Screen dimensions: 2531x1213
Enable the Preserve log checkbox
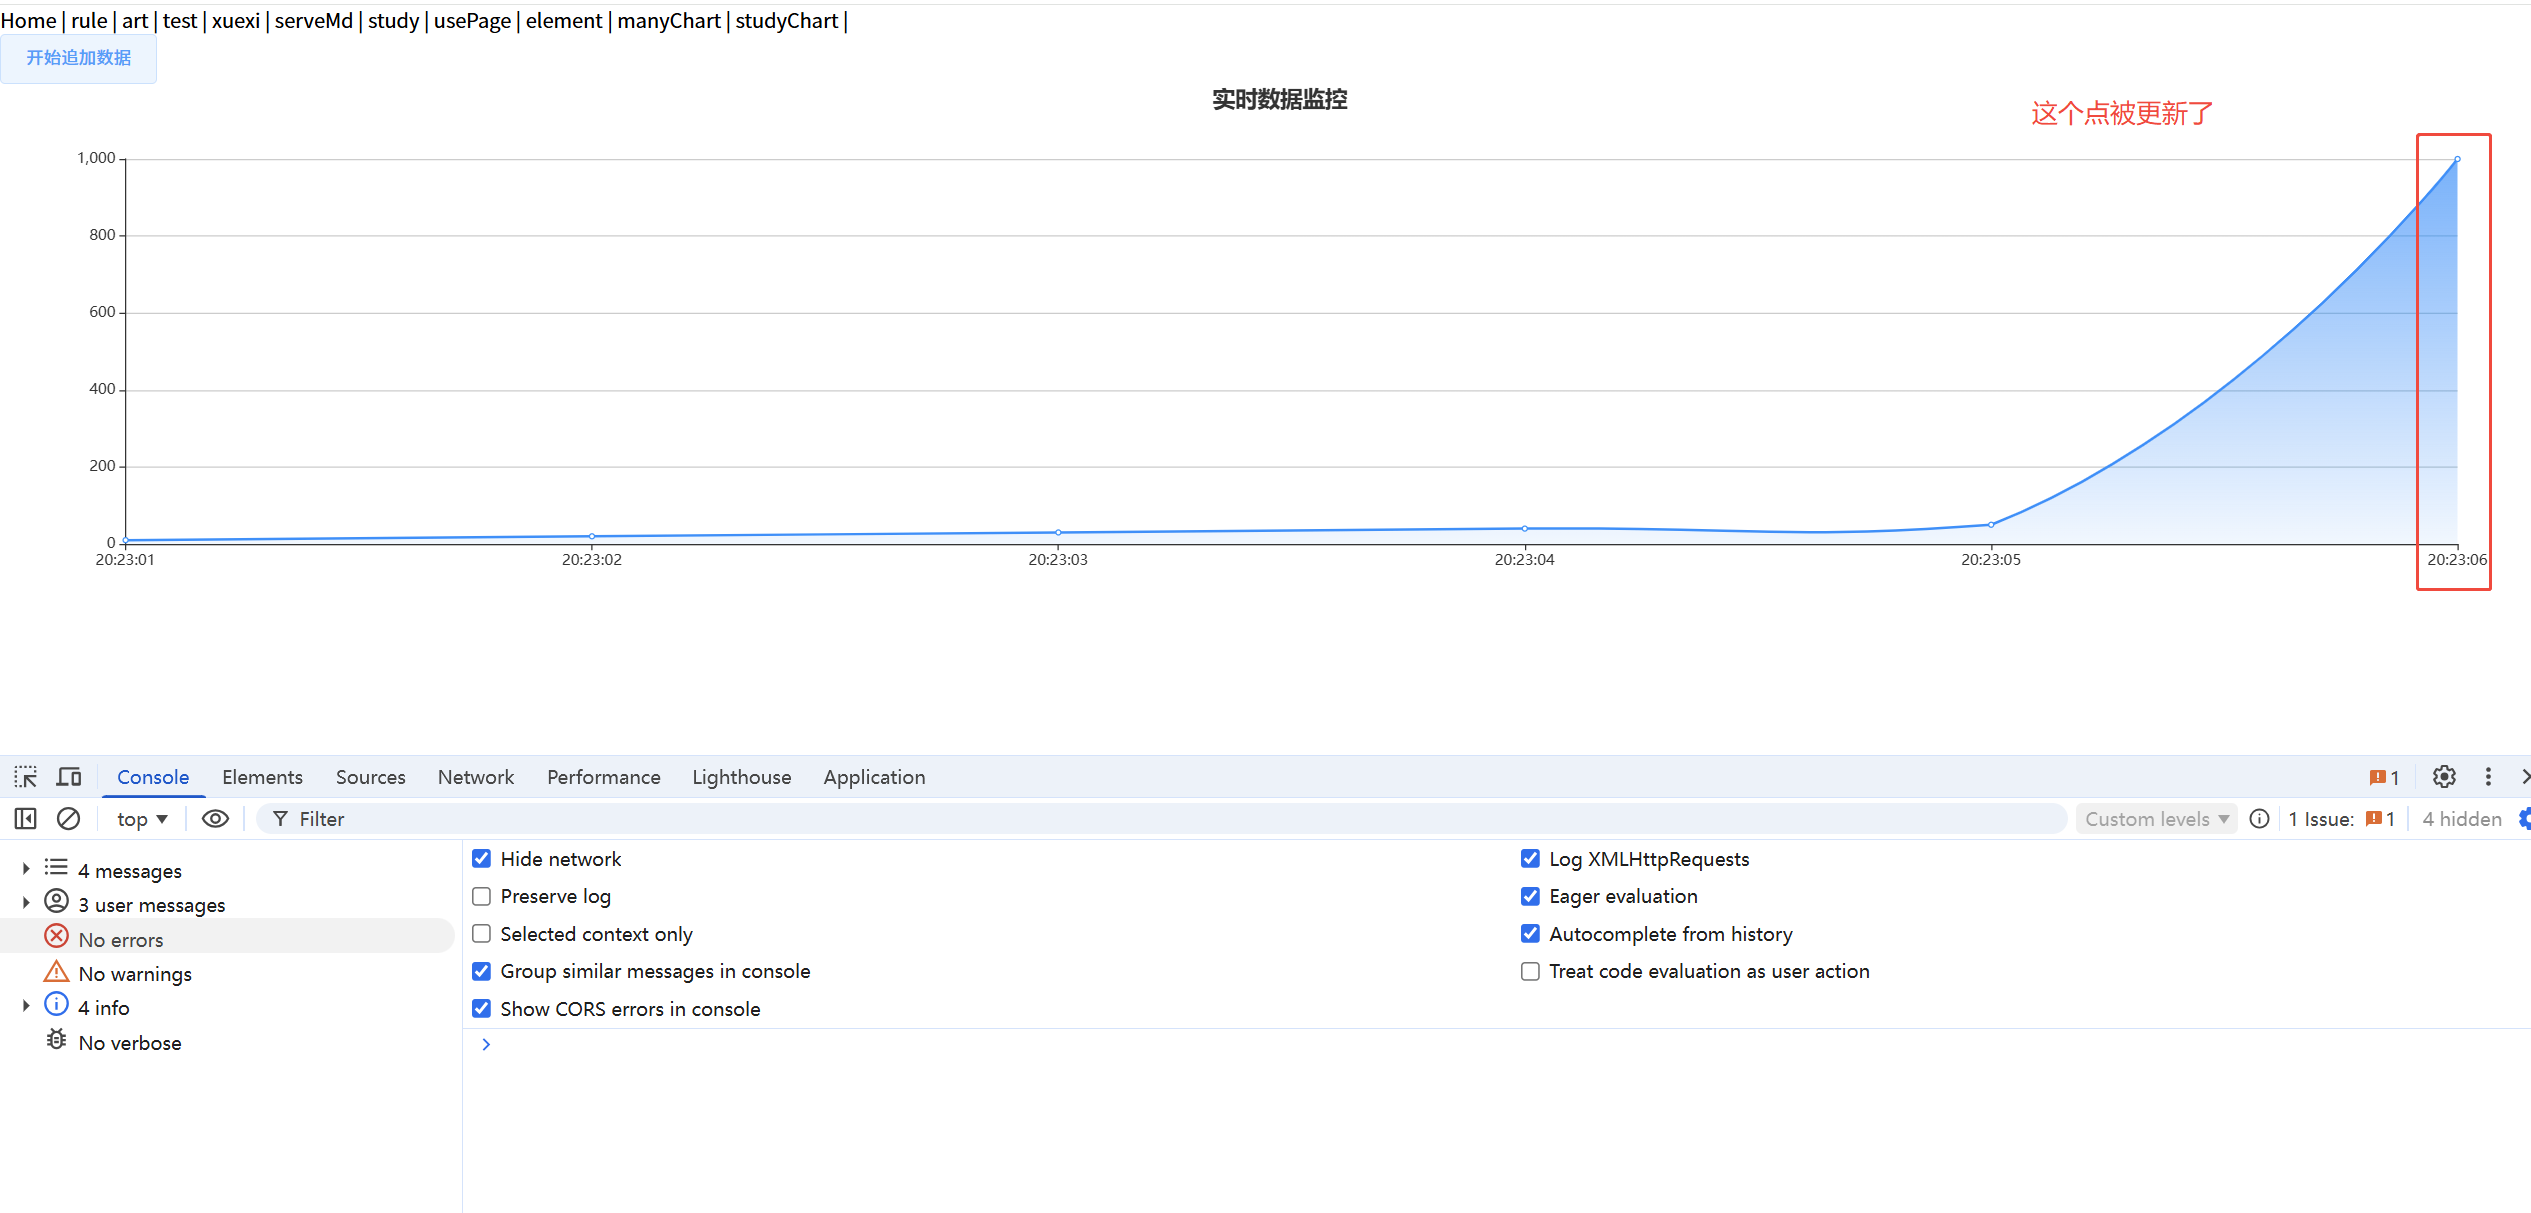pyautogui.click(x=482, y=897)
